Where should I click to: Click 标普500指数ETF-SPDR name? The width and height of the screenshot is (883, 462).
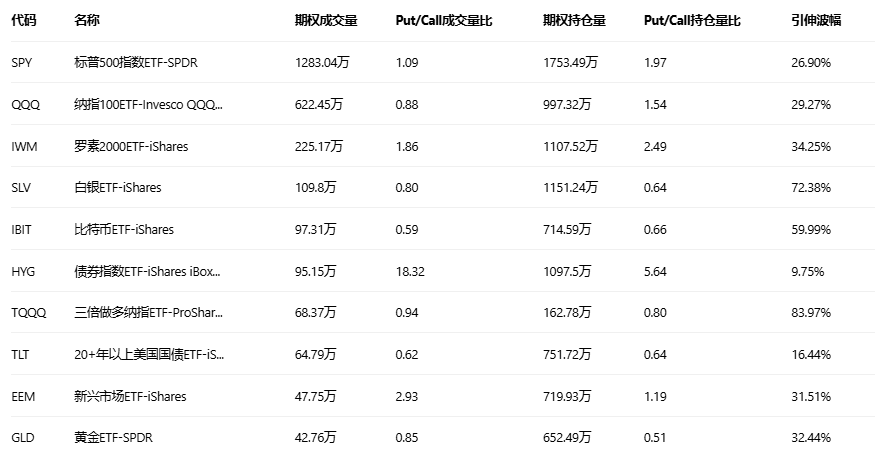click(136, 62)
